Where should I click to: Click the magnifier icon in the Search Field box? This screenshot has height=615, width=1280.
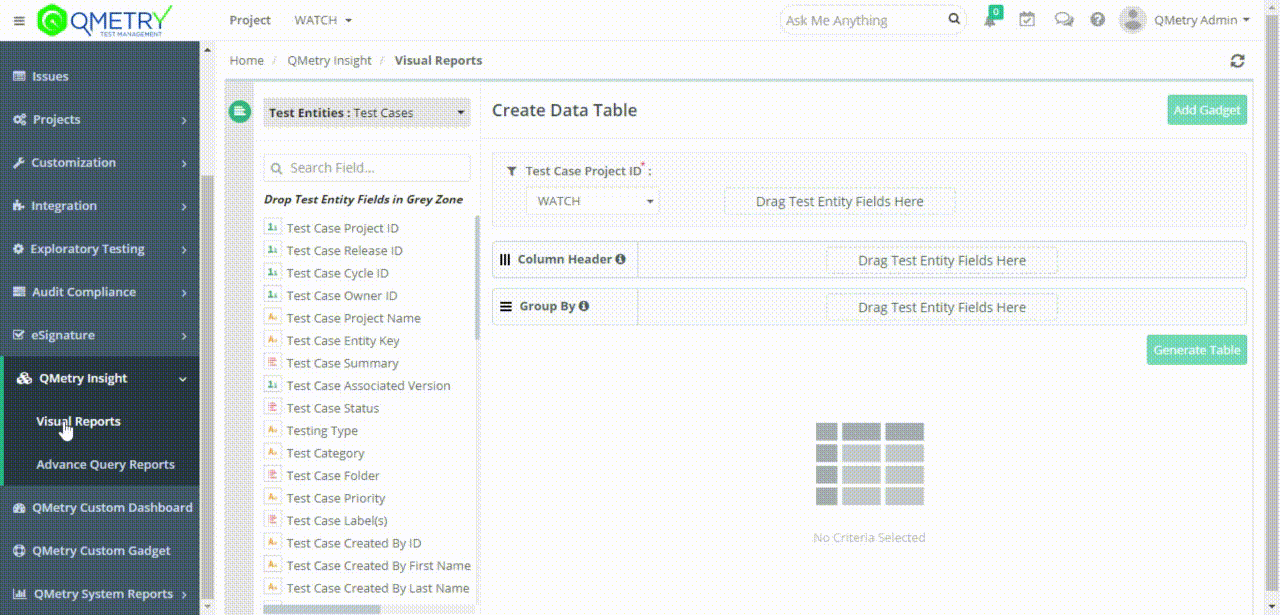pos(277,168)
